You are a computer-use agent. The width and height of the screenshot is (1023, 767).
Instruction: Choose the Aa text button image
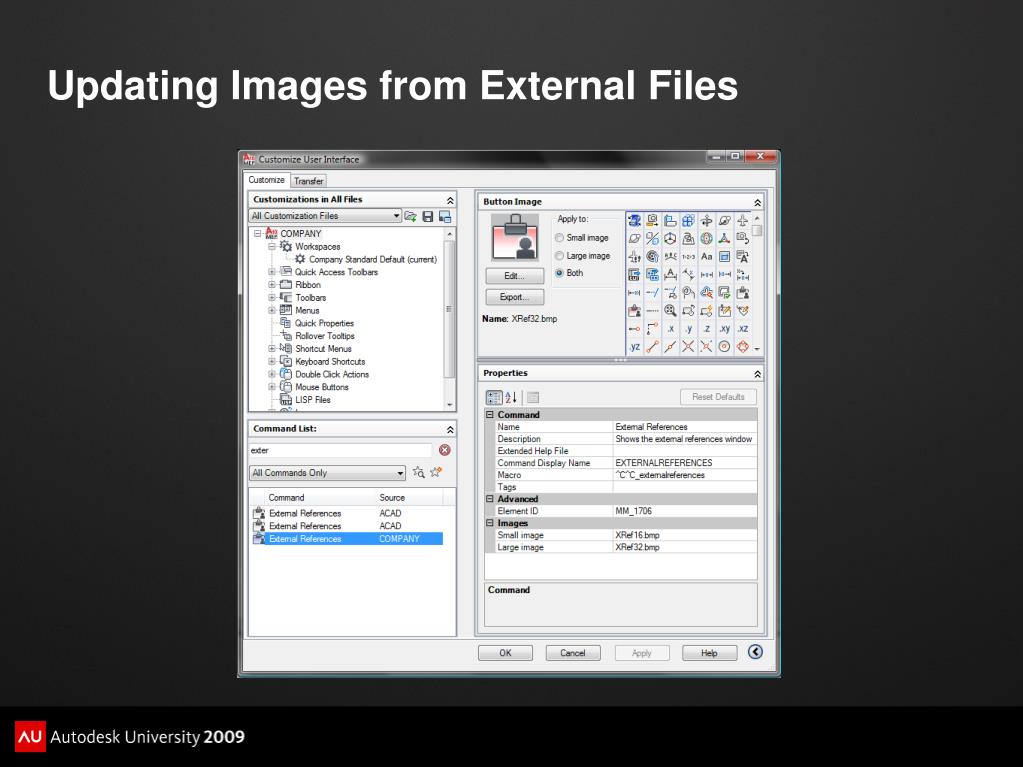pyautogui.click(x=707, y=257)
